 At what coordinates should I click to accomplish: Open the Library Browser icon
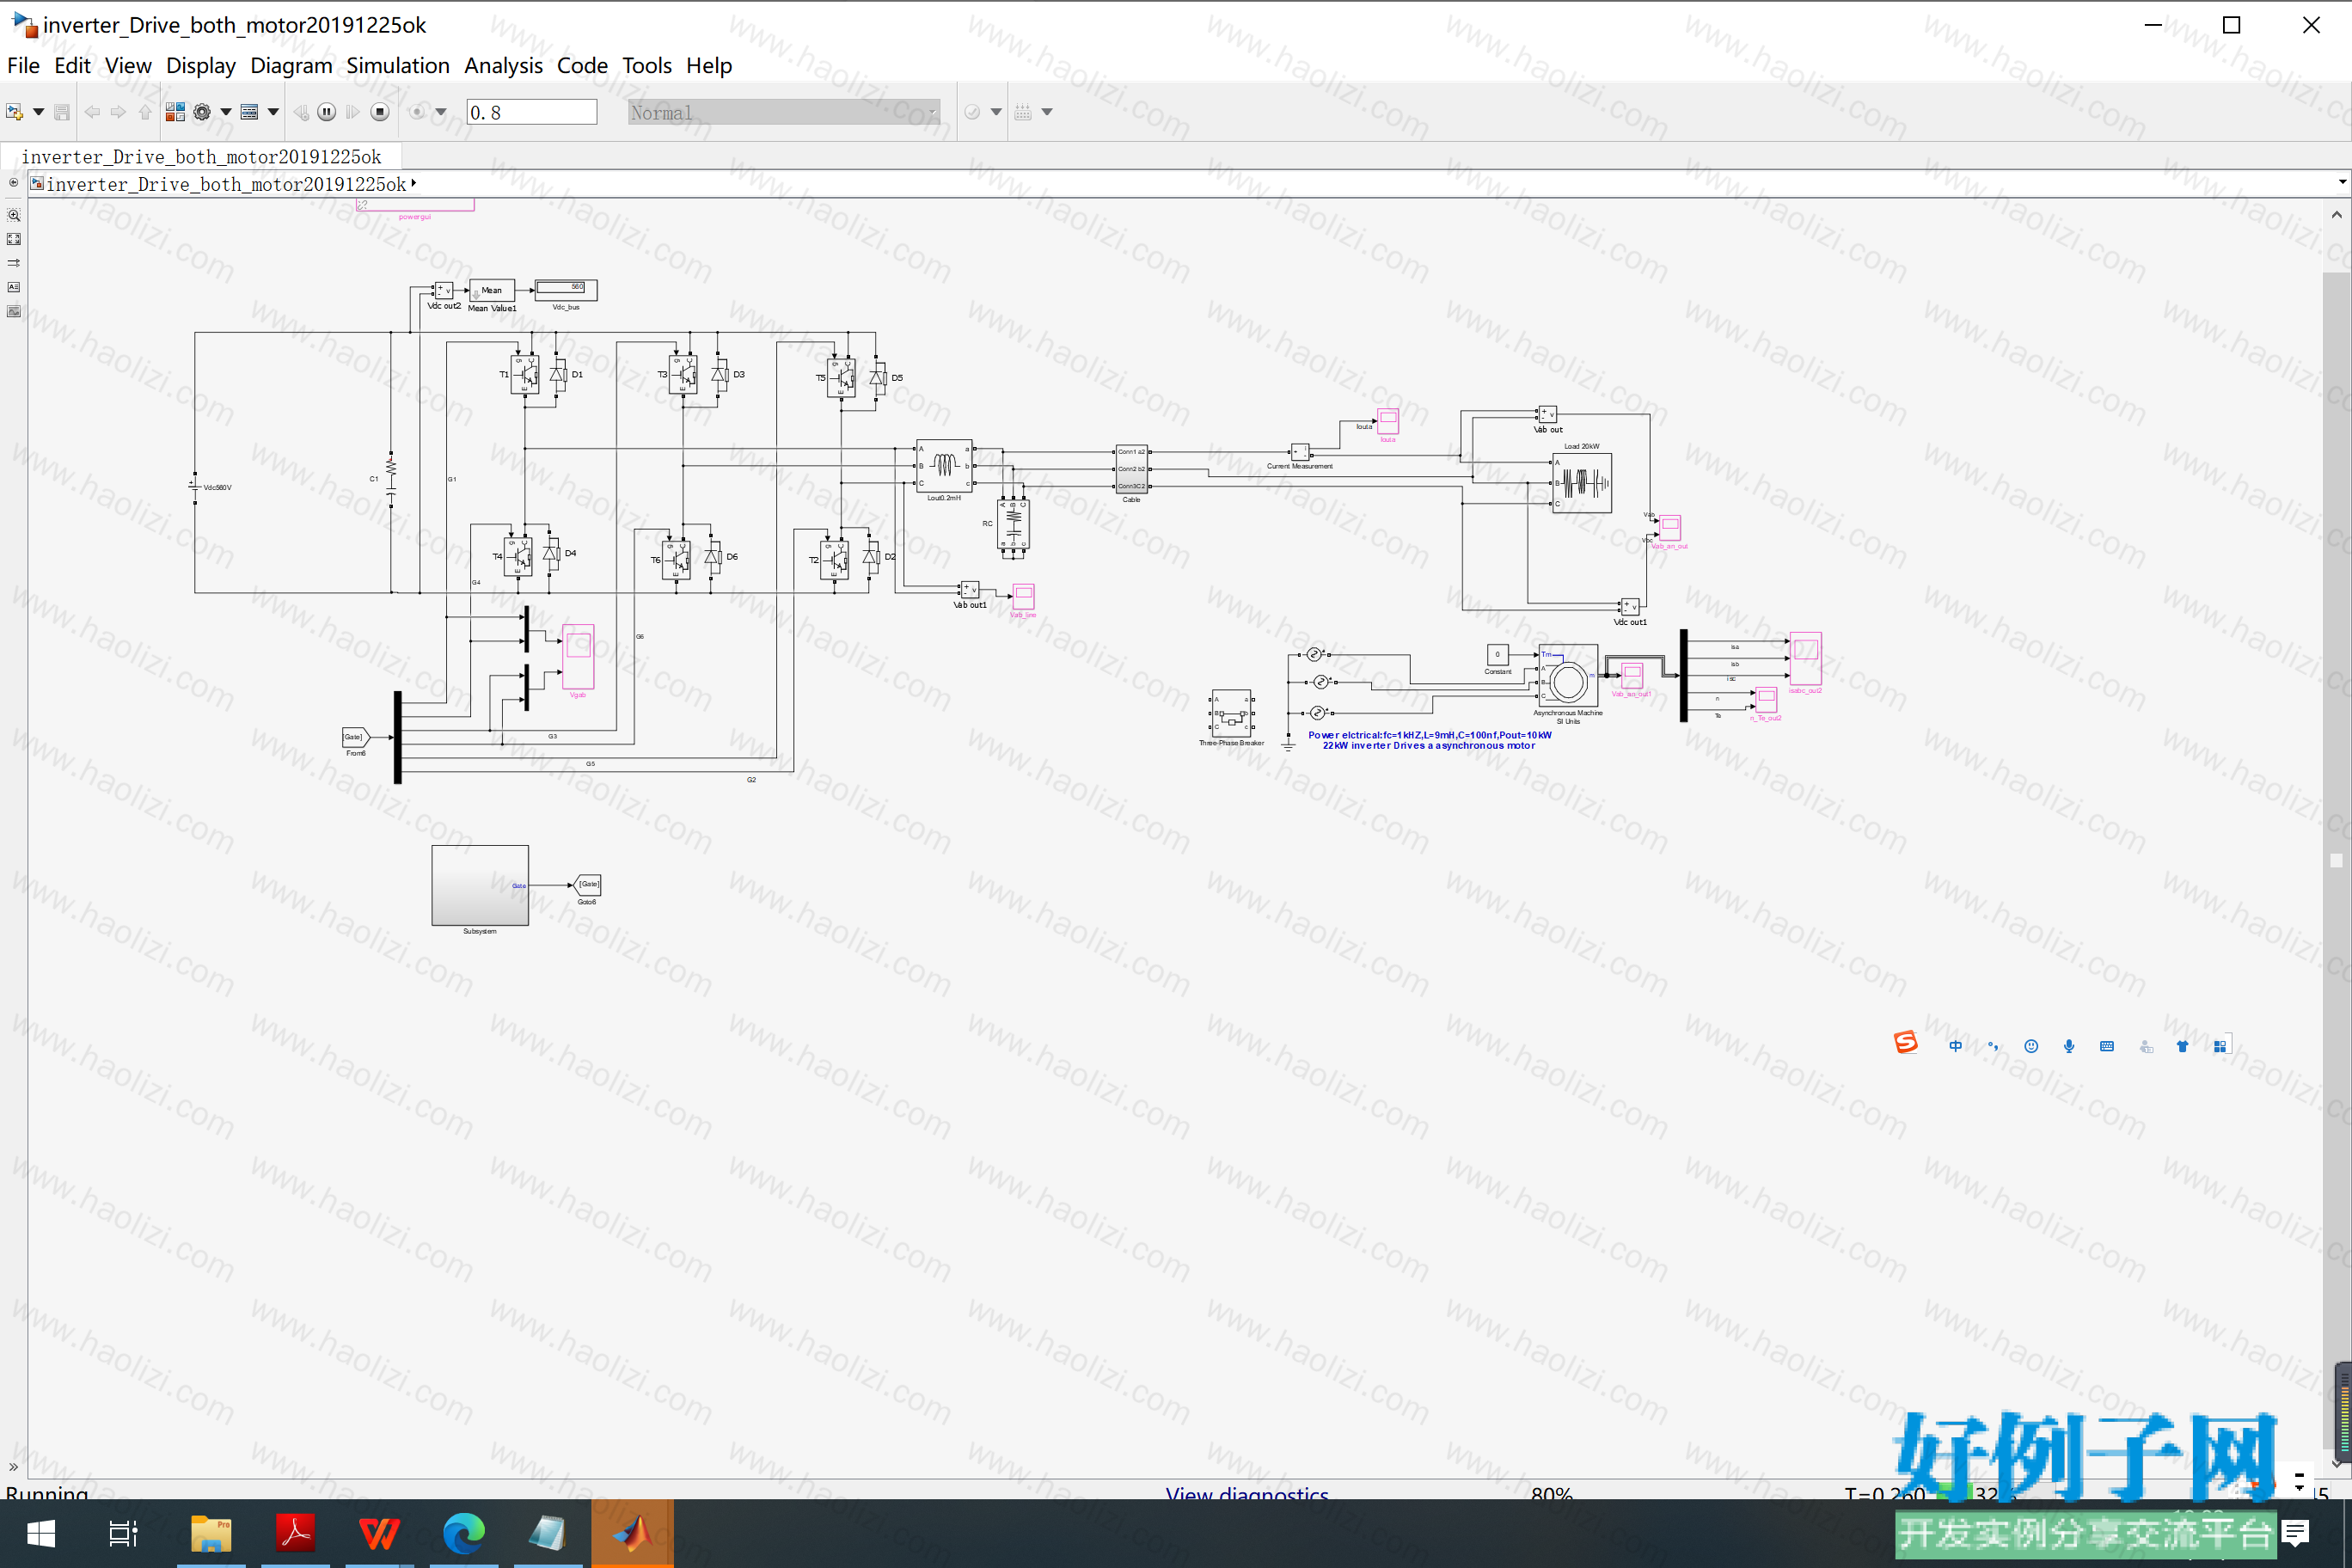[x=175, y=112]
